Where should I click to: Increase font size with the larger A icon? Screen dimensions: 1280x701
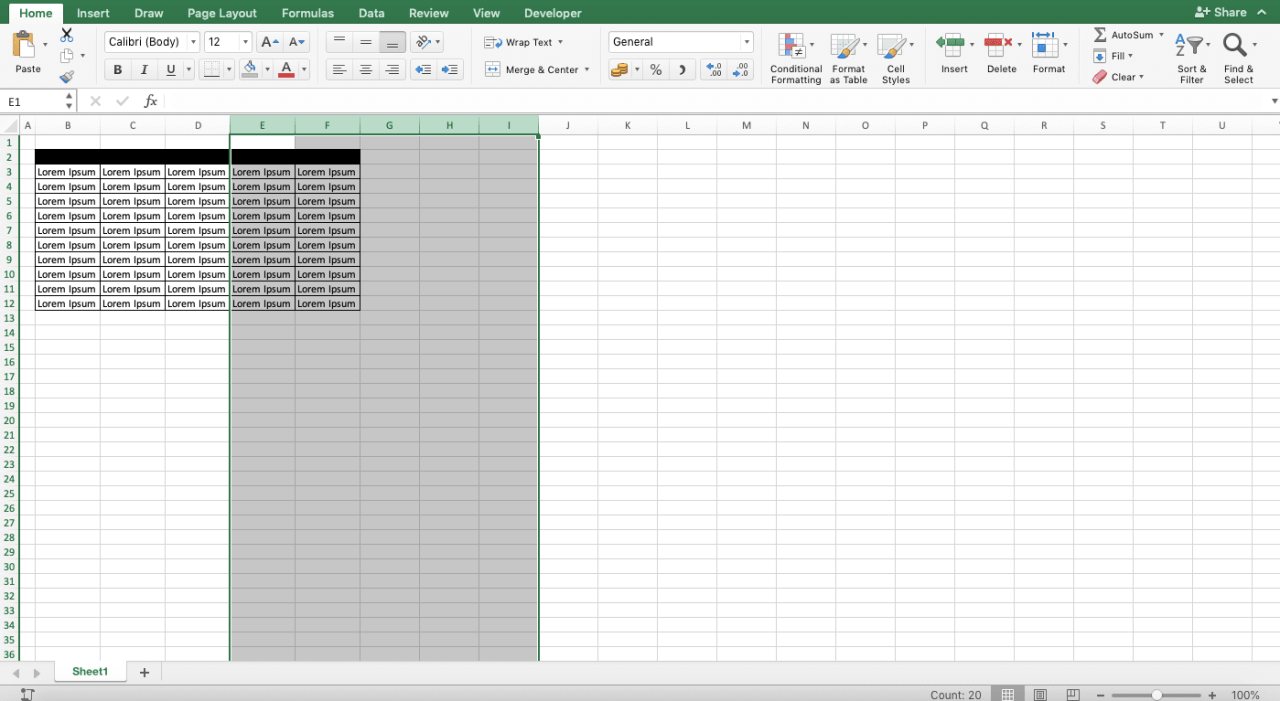click(269, 42)
